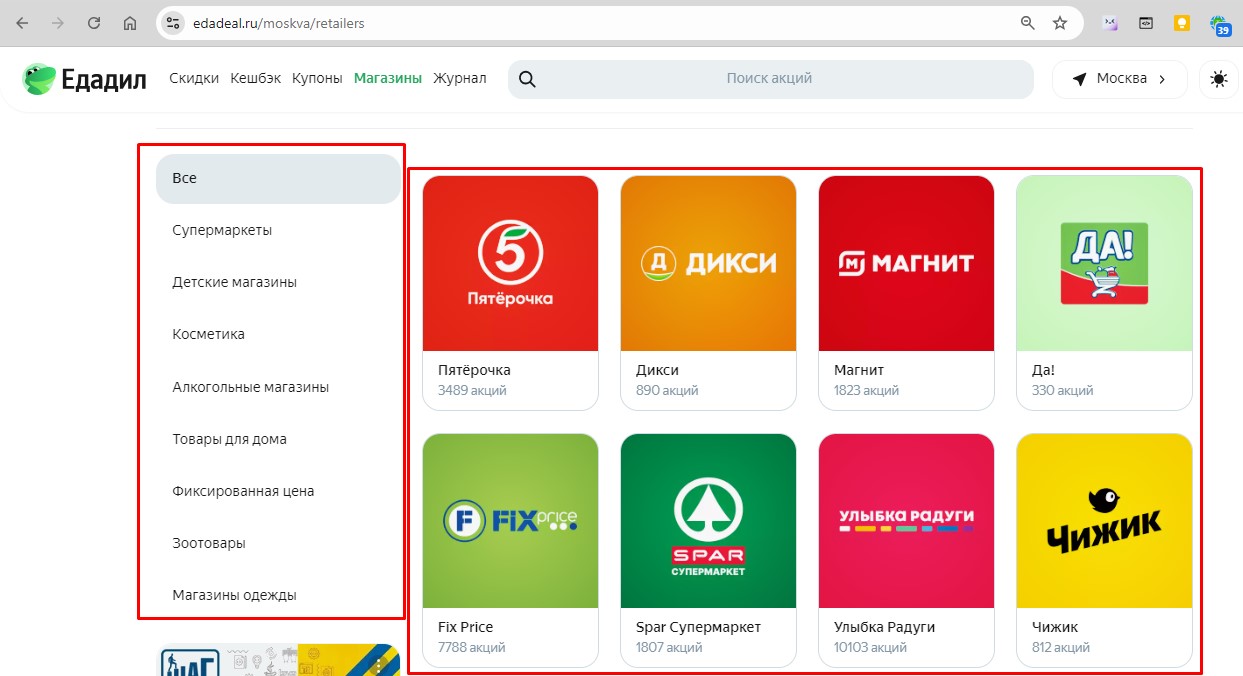This screenshot has width=1243, height=676.
Task: Go back using the browser back arrow
Action: tap(22, 23)
